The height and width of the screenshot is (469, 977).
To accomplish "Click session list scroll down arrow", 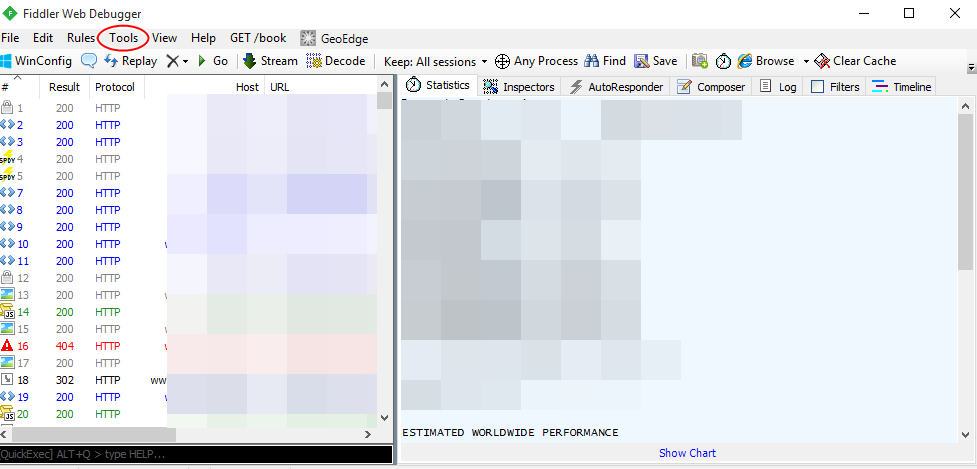I will tap(384, 418).
